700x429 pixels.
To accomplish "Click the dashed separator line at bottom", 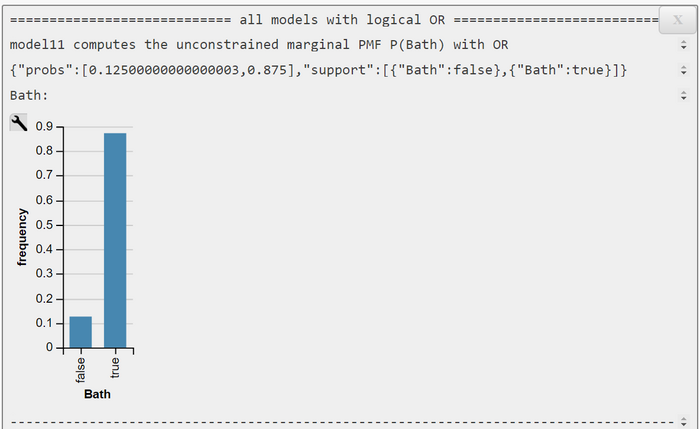I will tap(342, 421).
